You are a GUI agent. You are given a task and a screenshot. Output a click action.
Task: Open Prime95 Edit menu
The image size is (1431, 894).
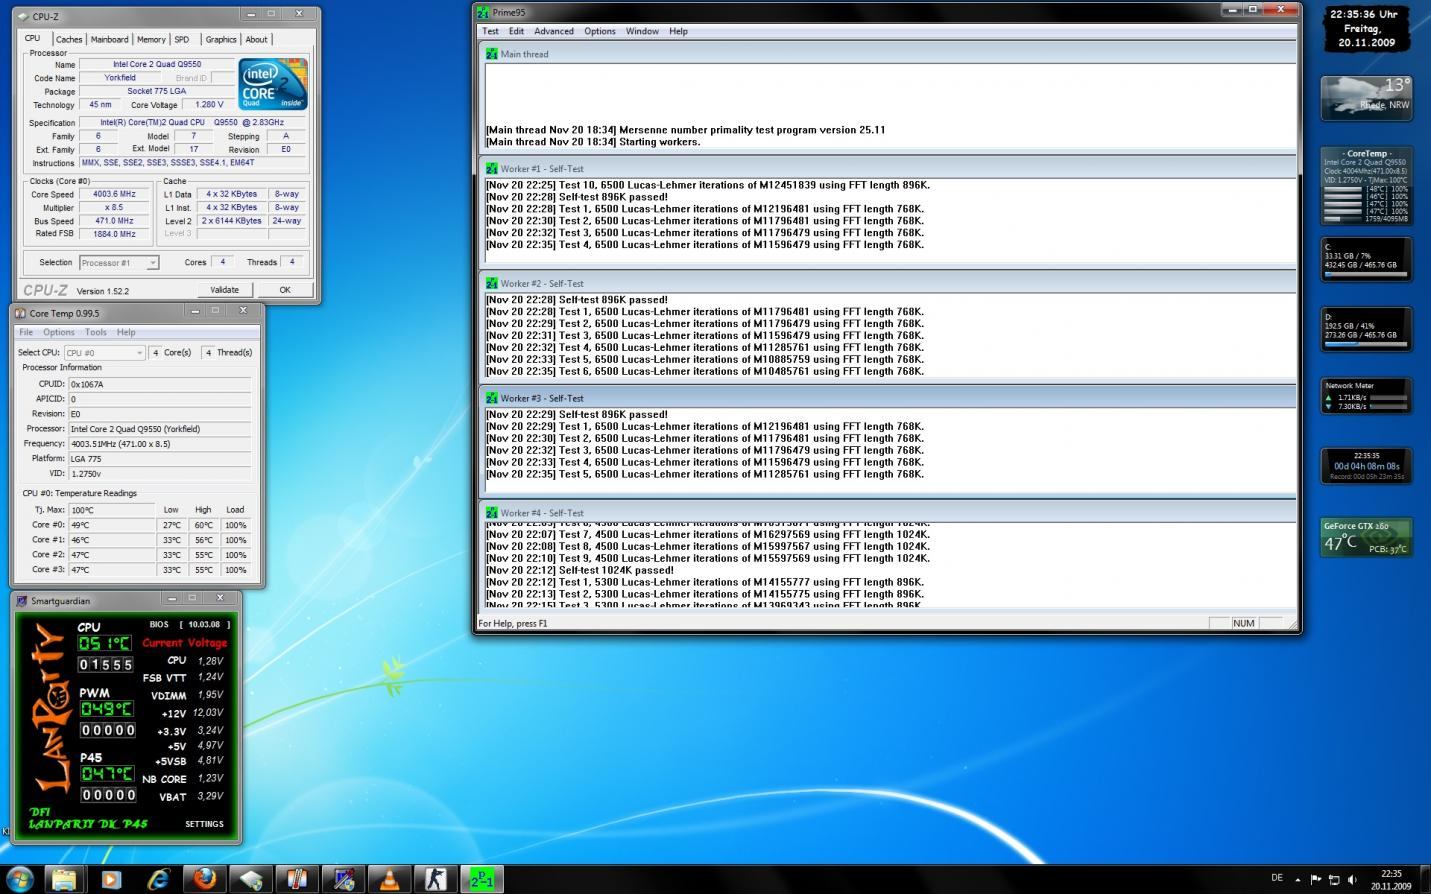click(x=516, y=31)
